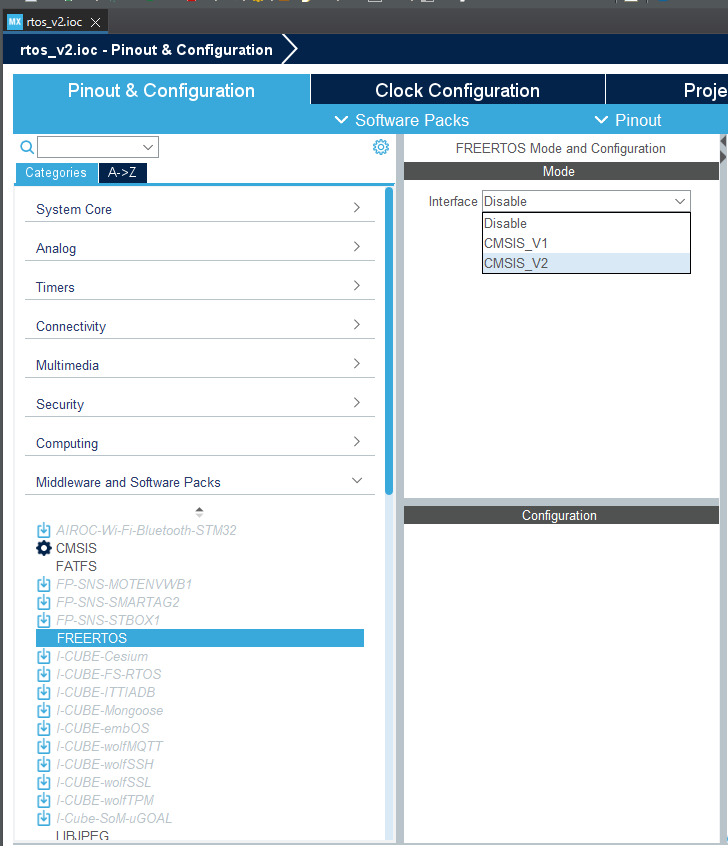The height and width of the screenshot is (846, 728).
Task: Select I-CUBE-embOS pack entry
Action: (103, 728)
